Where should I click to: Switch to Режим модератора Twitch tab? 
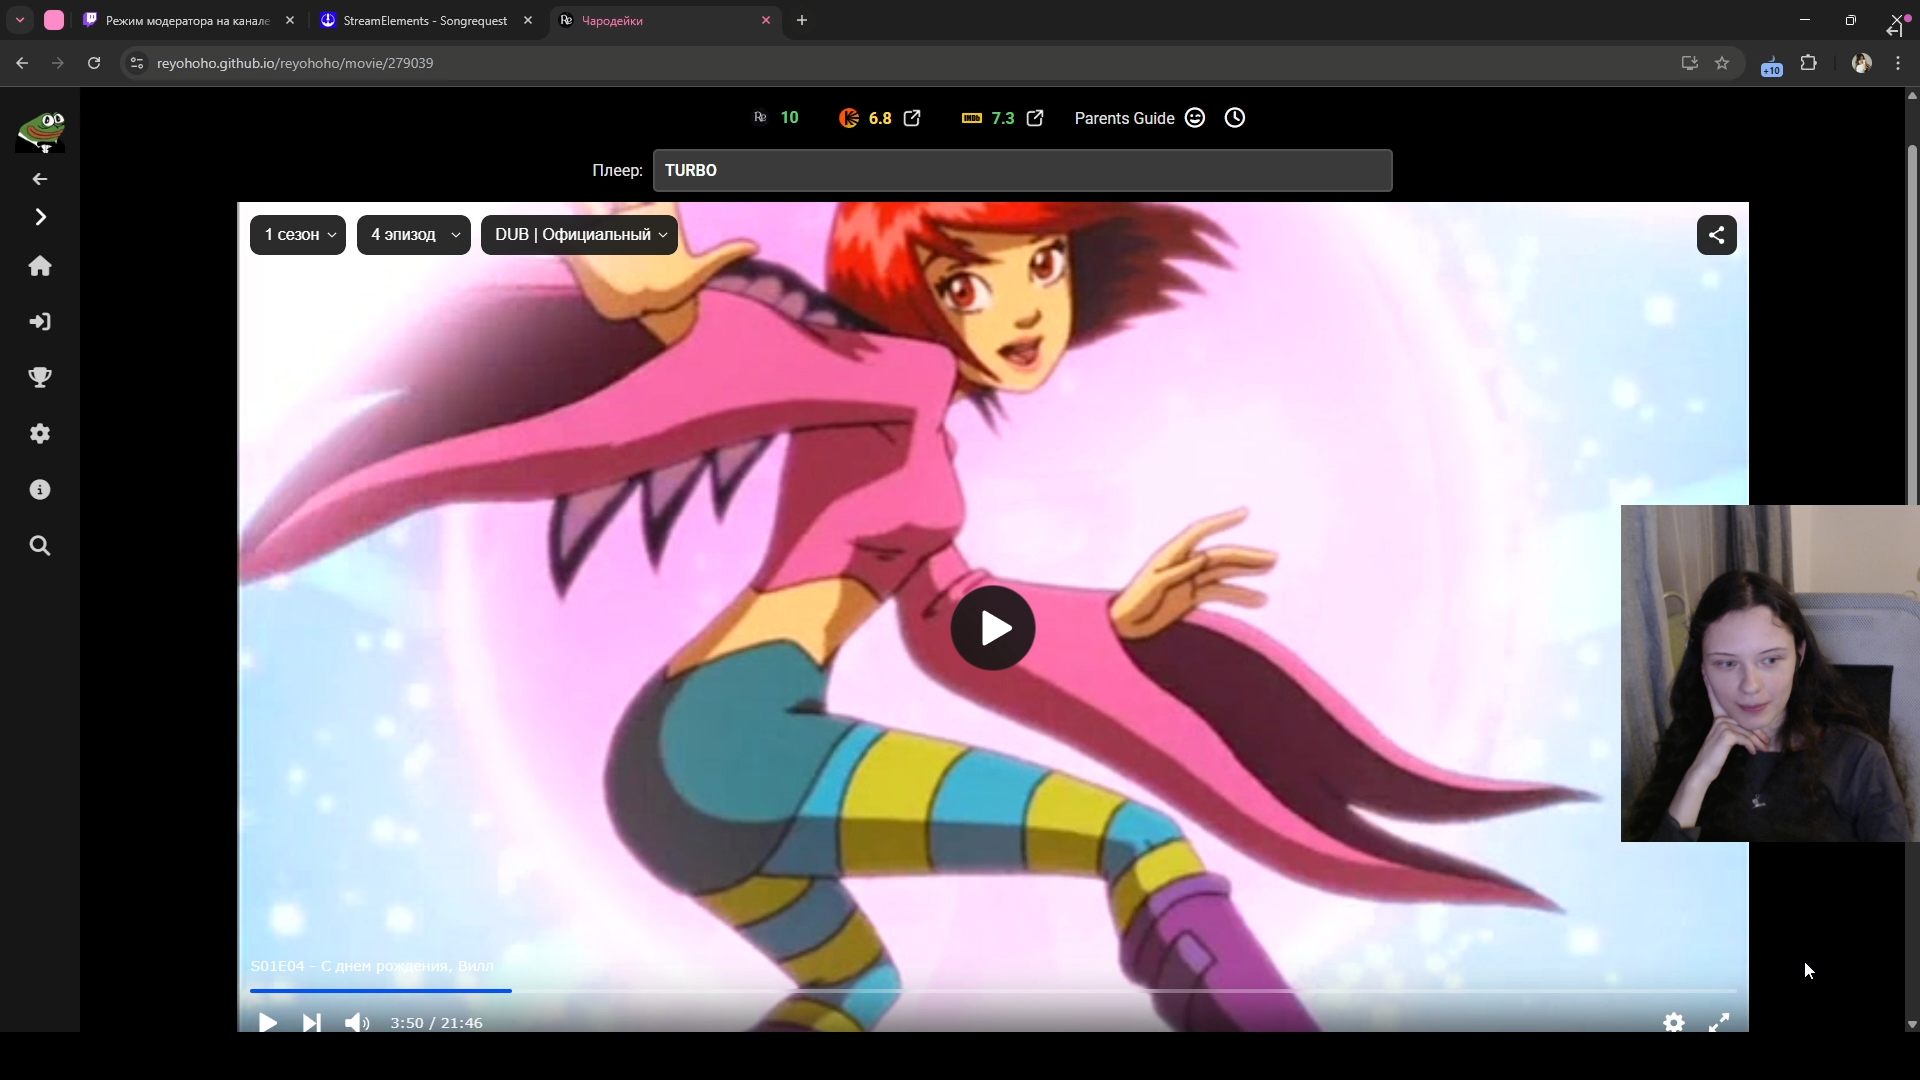pos(187,20)
